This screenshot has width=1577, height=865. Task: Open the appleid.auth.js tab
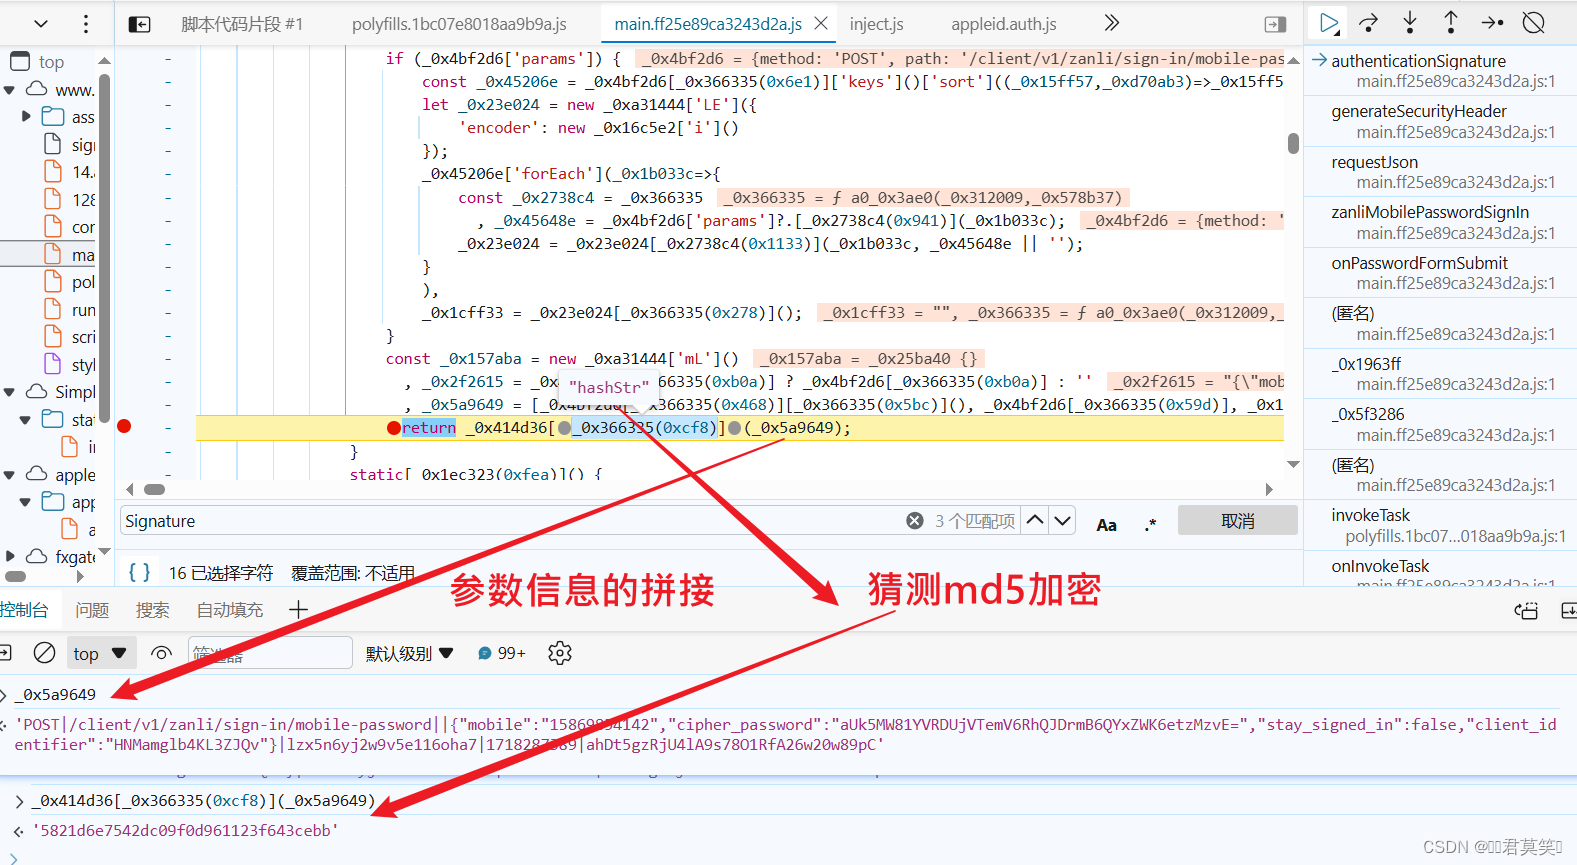[x=1004, y=24]
